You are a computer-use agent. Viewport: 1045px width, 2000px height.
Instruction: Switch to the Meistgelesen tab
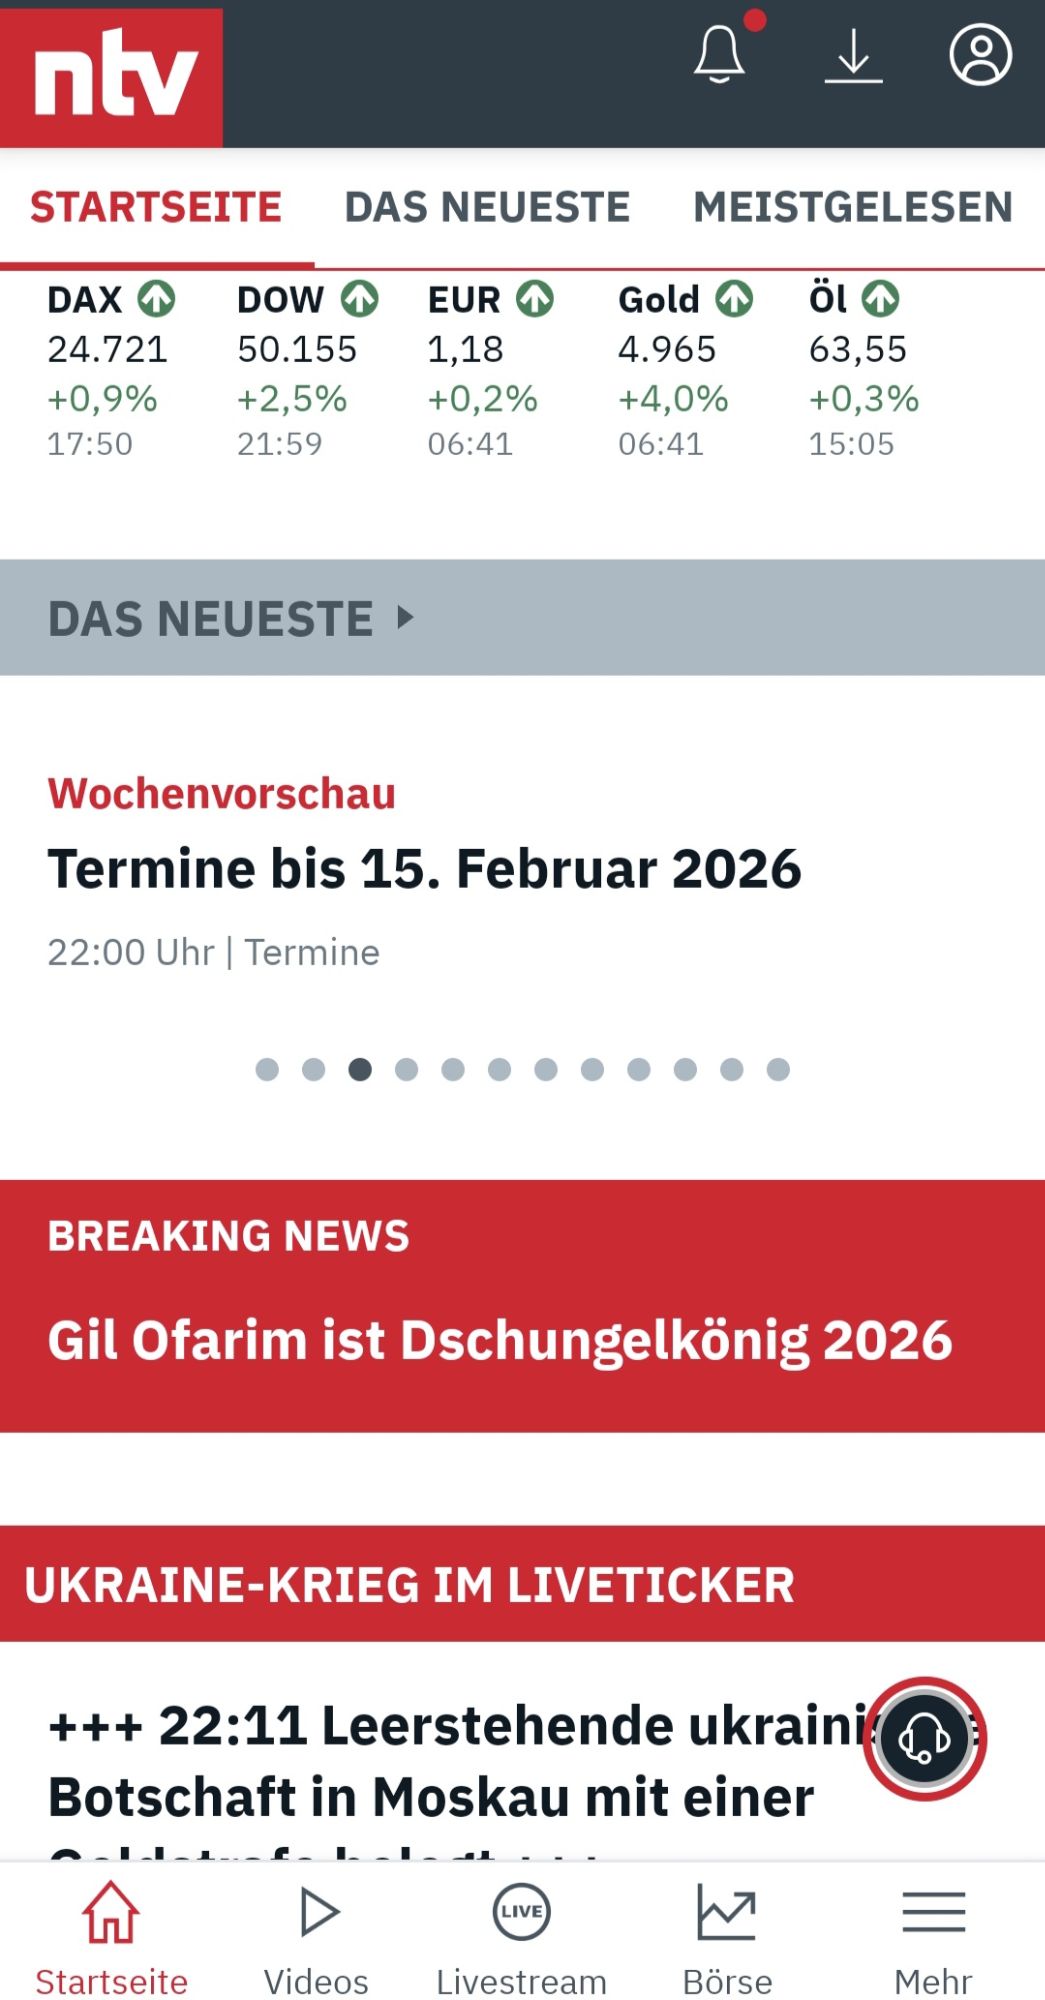point(853,208)
